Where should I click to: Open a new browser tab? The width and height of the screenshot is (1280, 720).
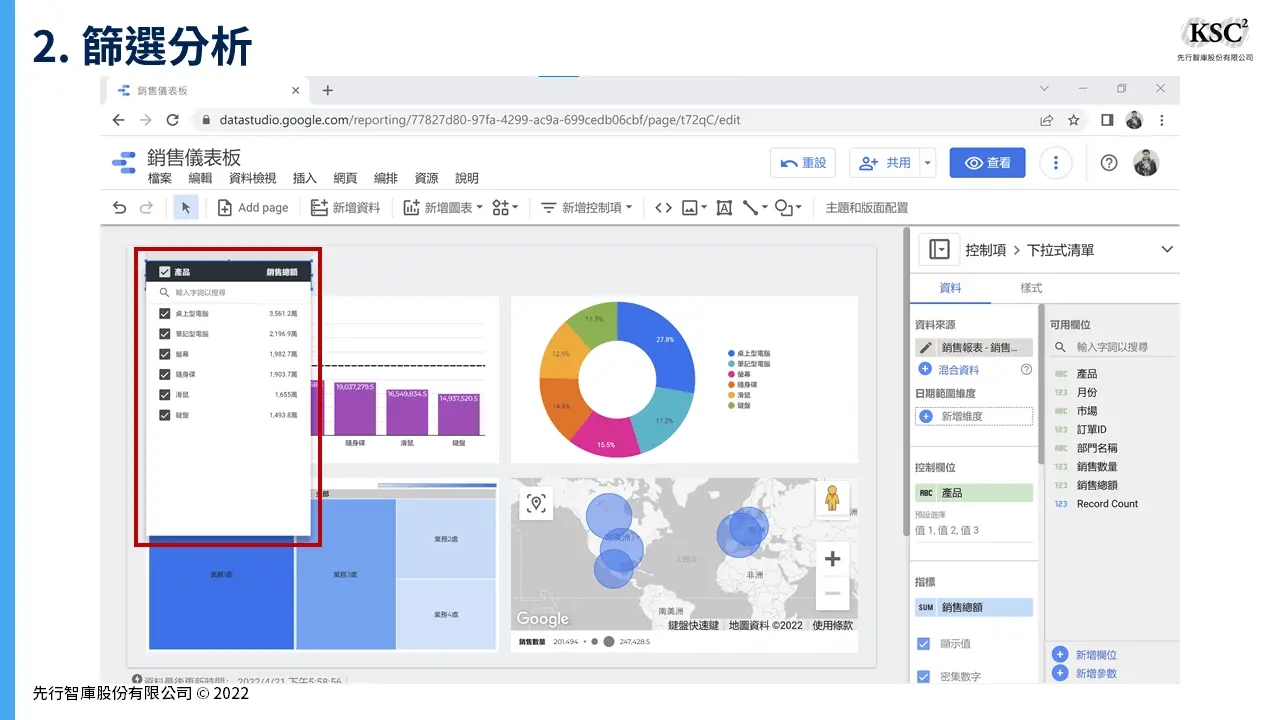point(327,90)
